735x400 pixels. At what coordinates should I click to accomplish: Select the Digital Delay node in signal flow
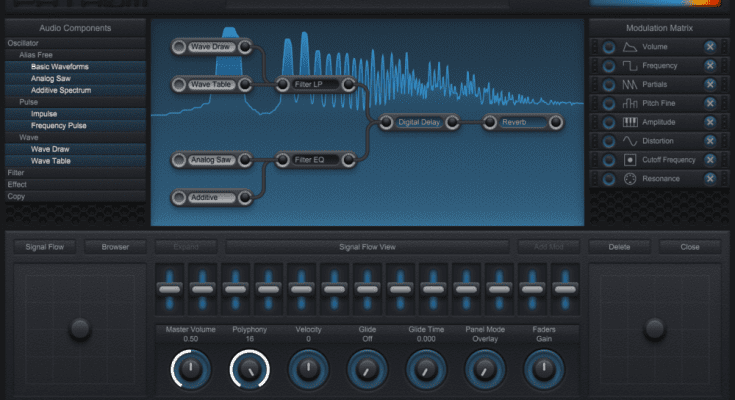(x=418, y=122)
